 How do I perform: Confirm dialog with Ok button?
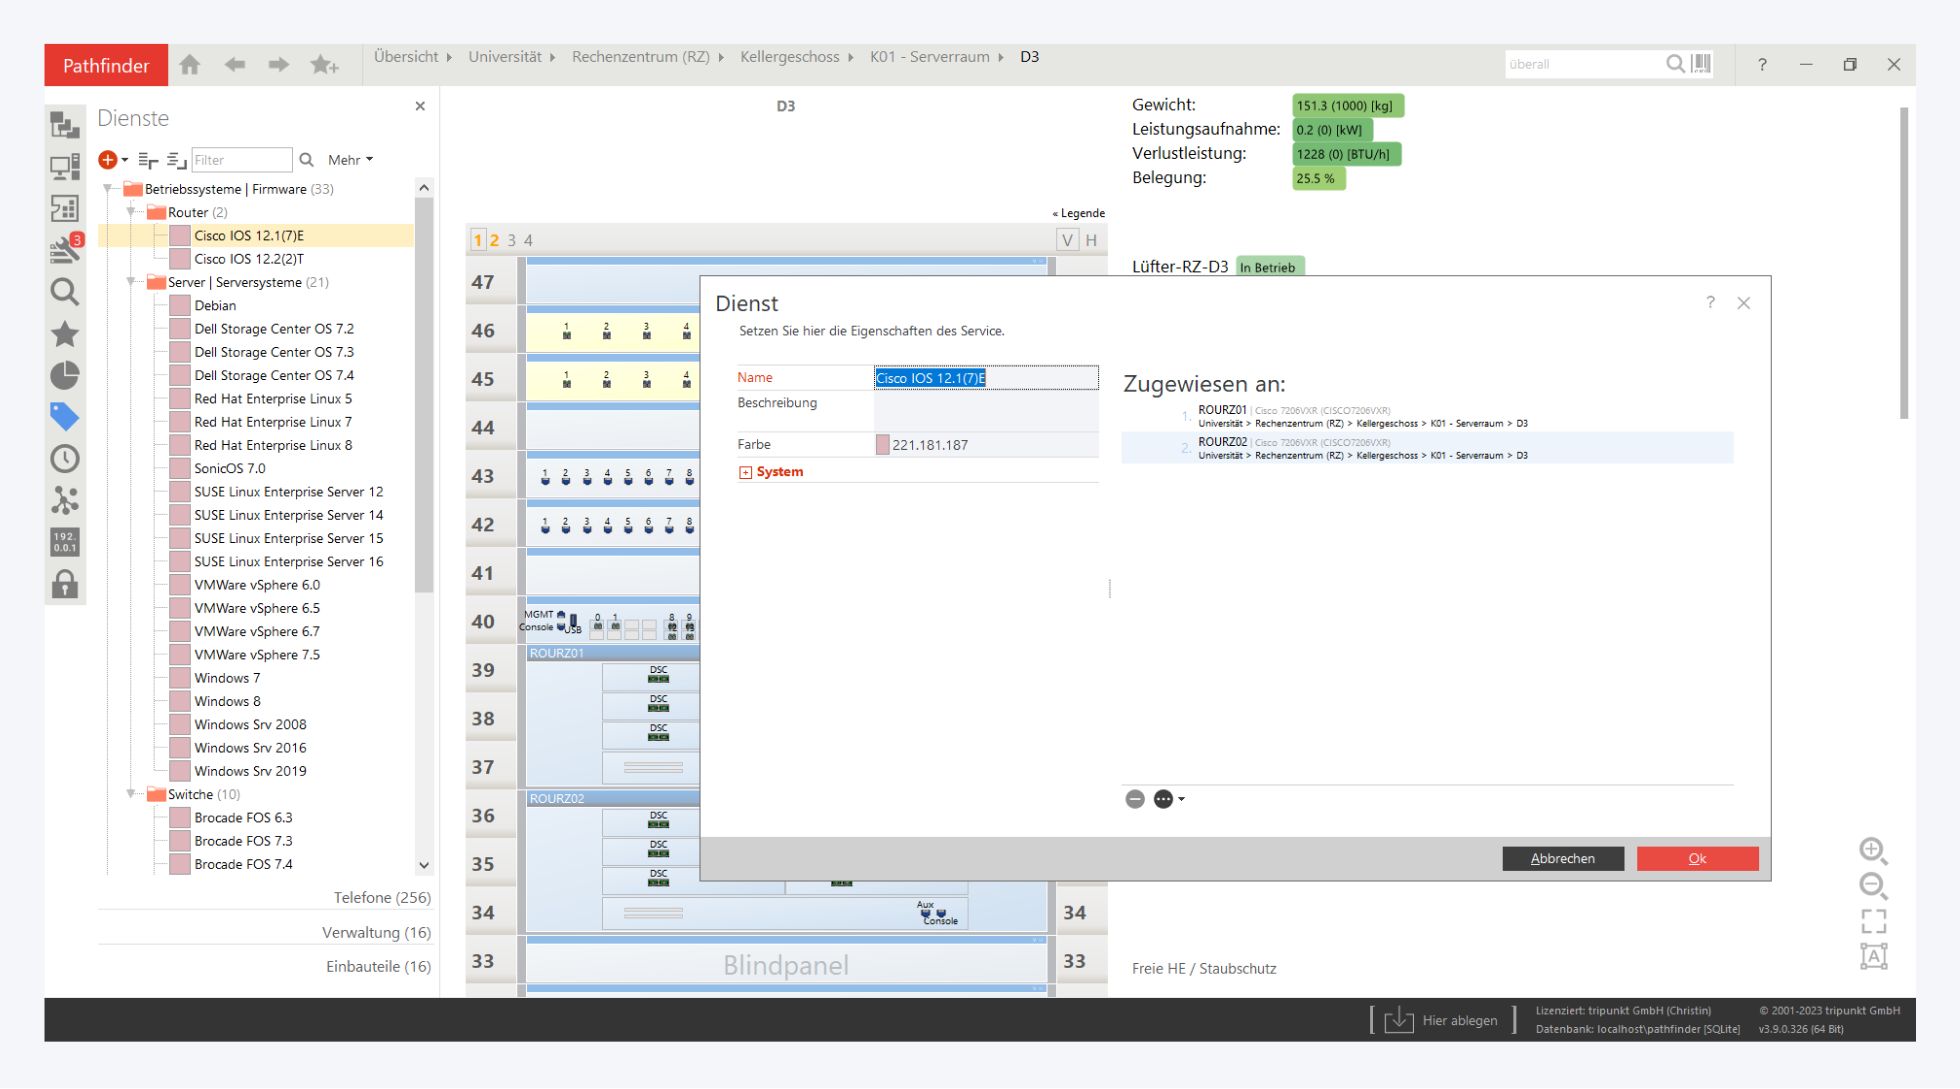pyautogui.click(x=1696, y=858)
